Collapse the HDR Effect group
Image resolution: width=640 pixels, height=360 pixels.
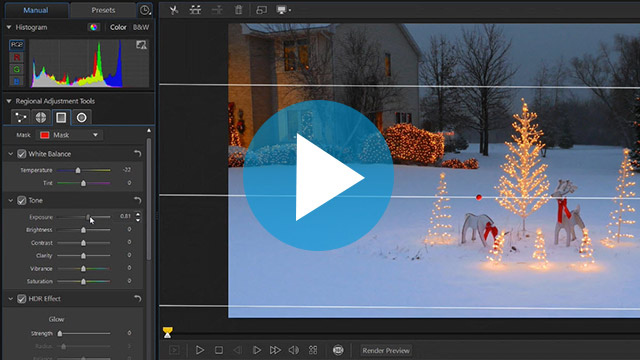click(x=11, y=299)
